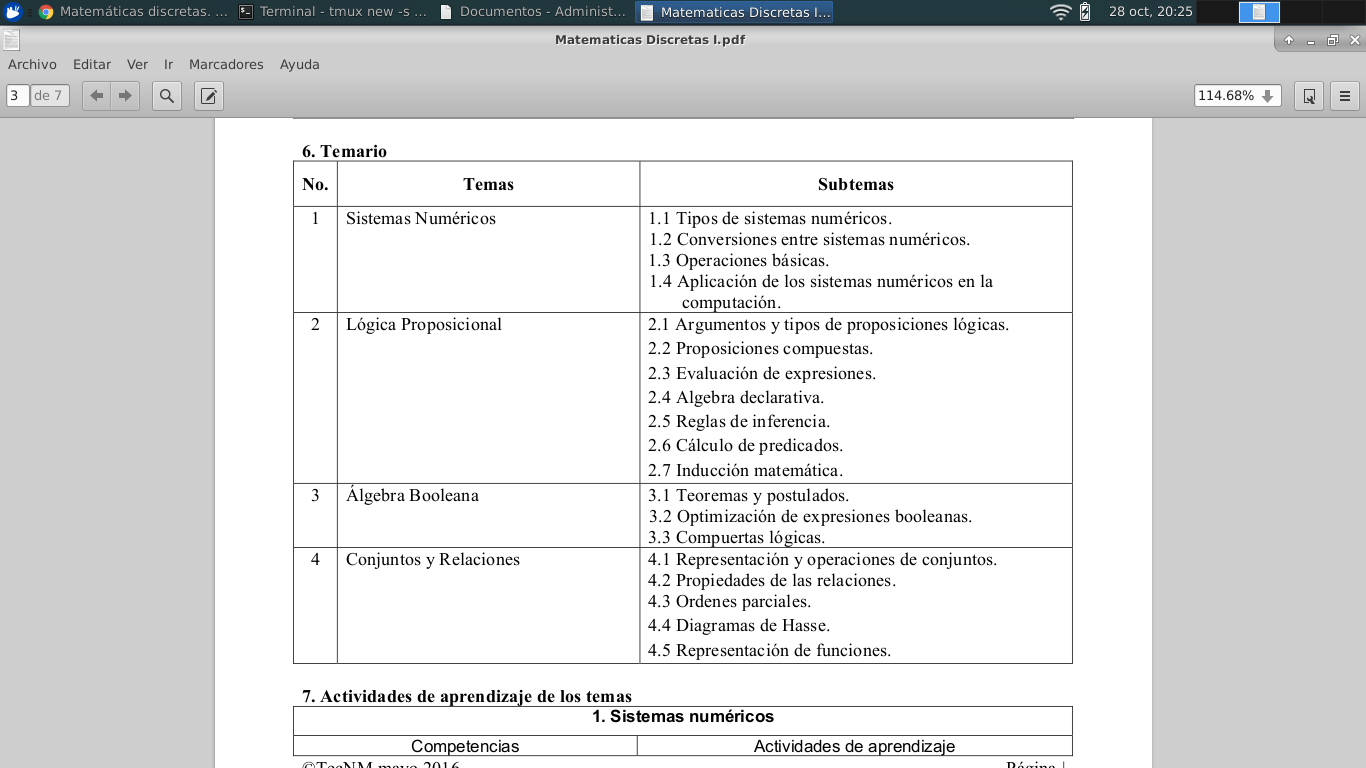Click '2.2 Proposiciones compuestas.' line
Image resolution: width=1366 pixels, height=768 pixels.
click(x=761, y=349)
